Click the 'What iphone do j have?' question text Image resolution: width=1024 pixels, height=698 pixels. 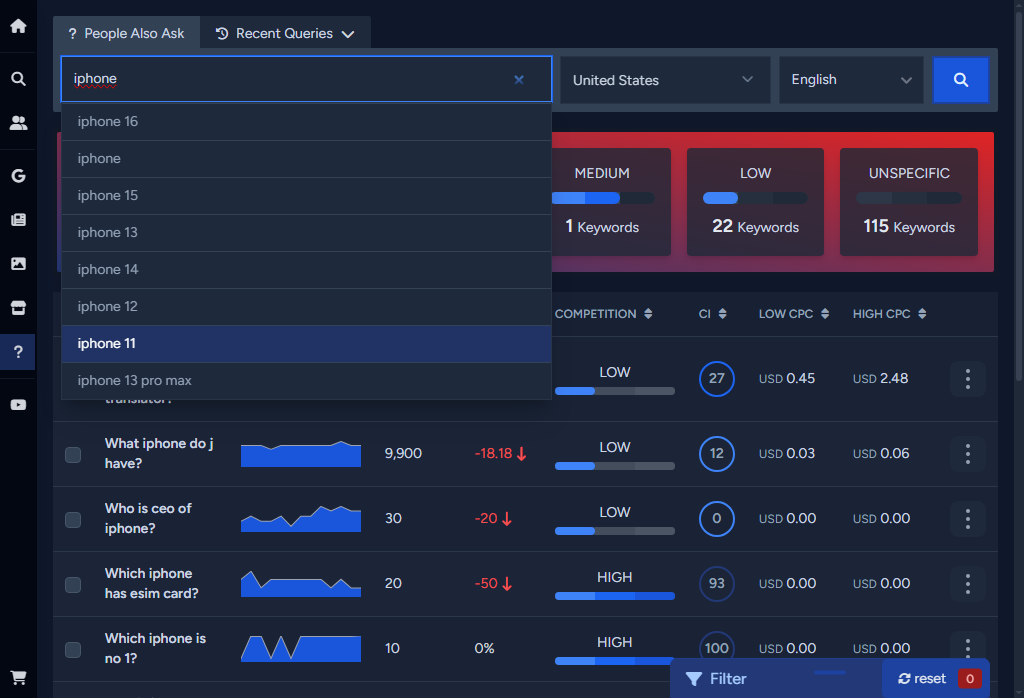pos(159,454)
